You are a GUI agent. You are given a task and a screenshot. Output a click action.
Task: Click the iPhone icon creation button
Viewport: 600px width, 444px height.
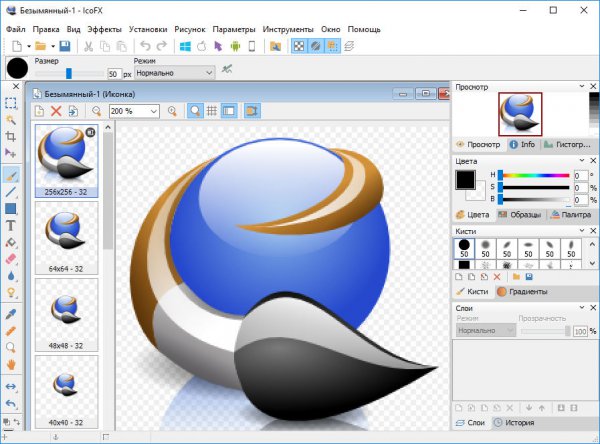252,47
